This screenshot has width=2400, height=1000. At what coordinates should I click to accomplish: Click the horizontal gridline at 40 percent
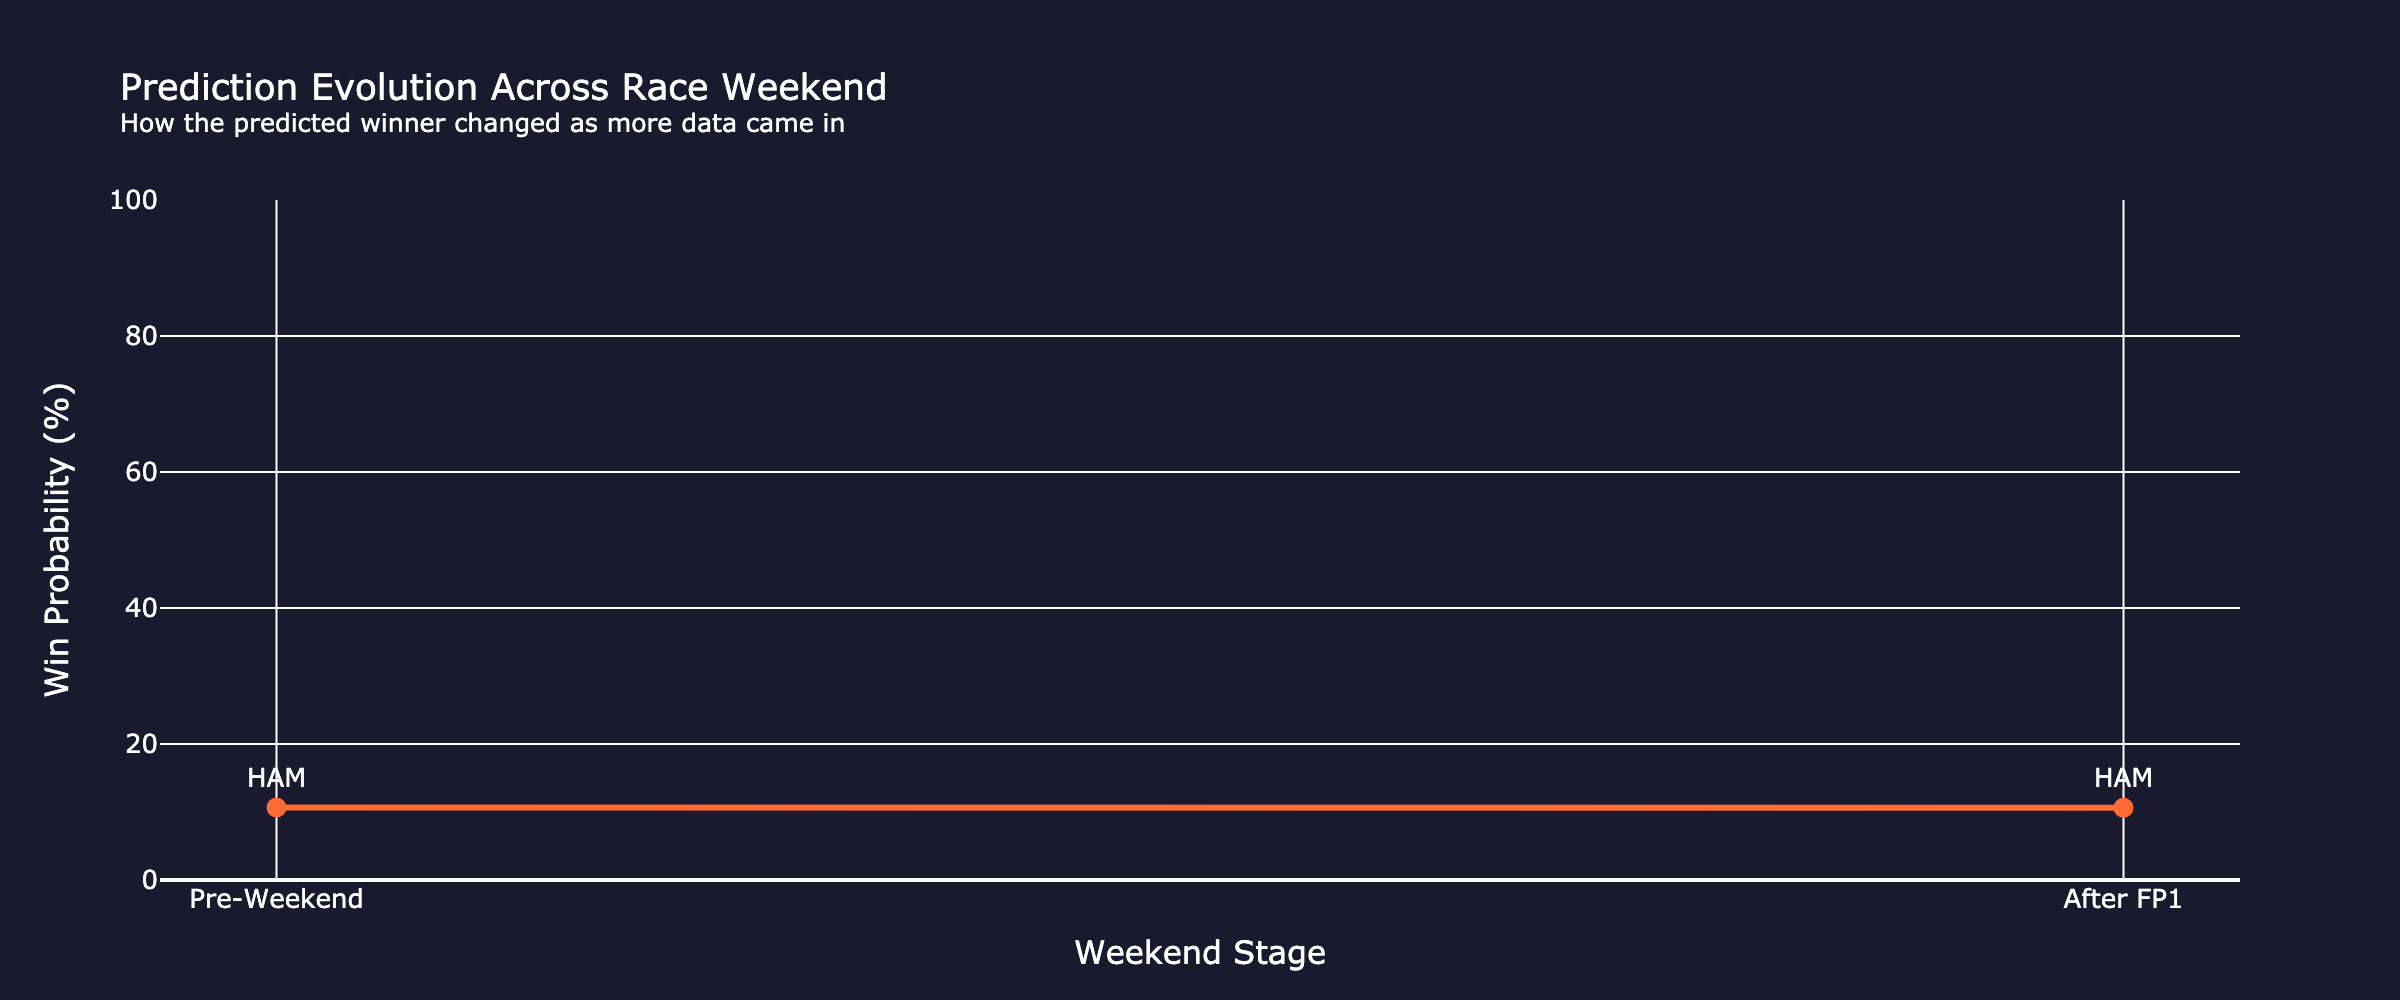[x=1200, y=608]
